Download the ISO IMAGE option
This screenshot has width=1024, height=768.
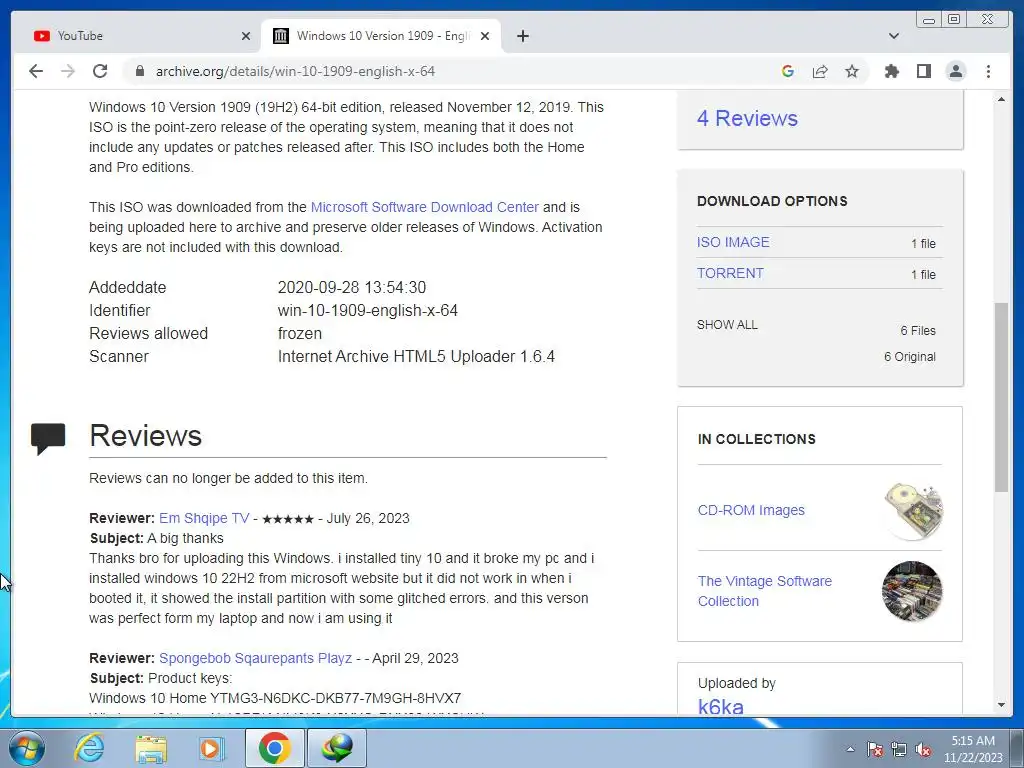click(x=733, y=242)
